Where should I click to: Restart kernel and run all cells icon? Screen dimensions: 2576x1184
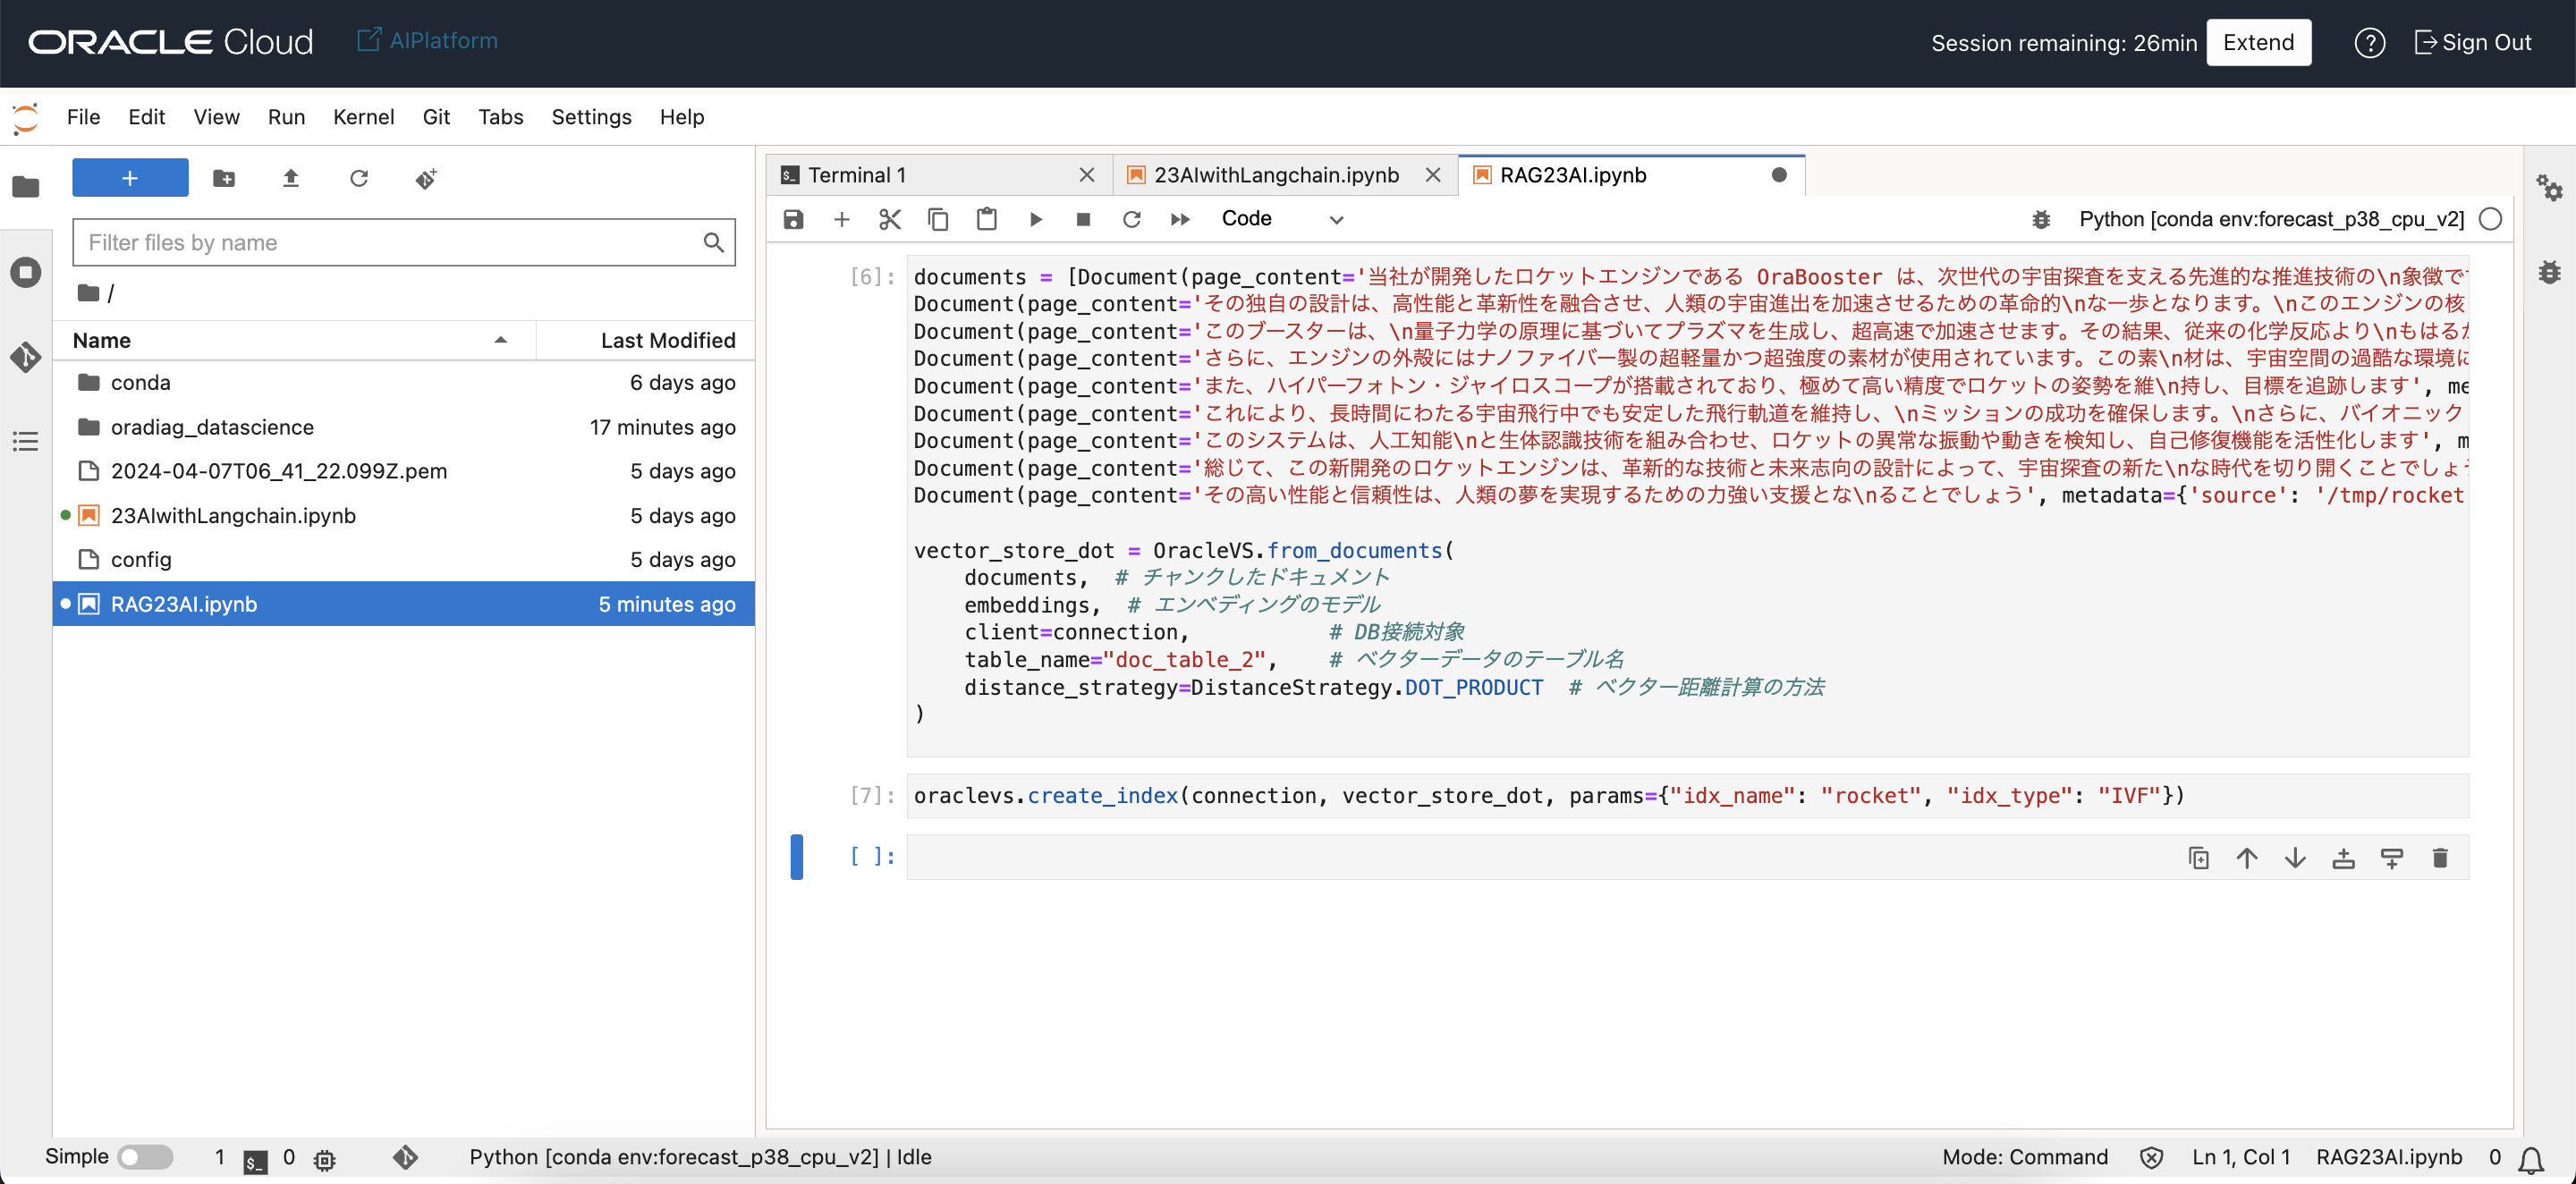pos(1180,219)
